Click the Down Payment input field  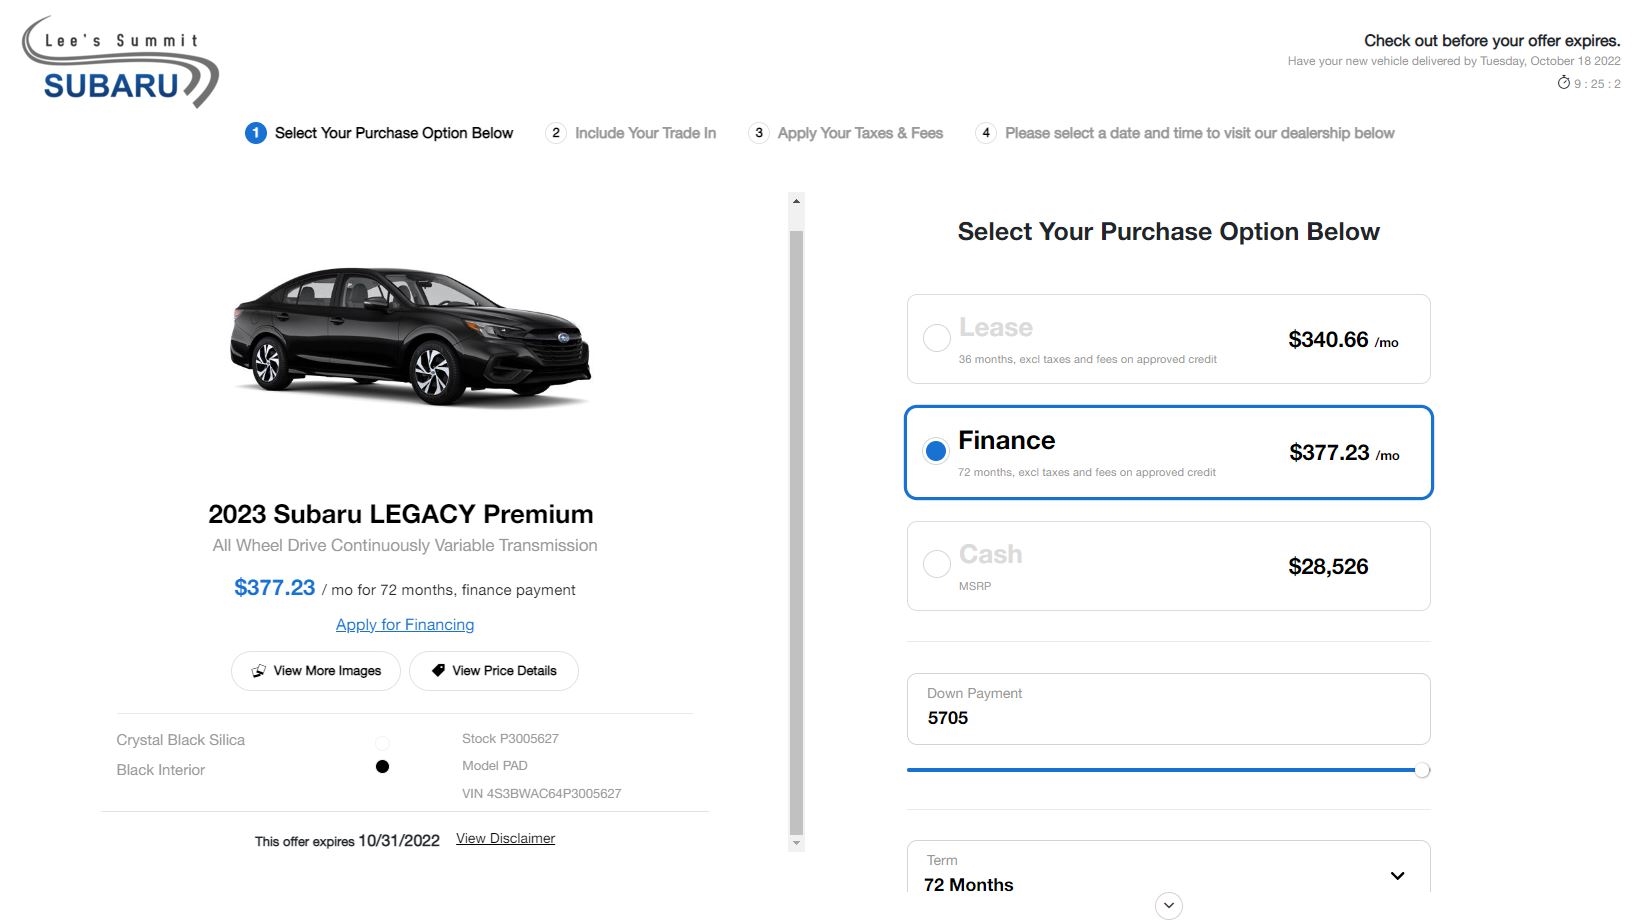pyautogui.click(x=1168, y=709)
